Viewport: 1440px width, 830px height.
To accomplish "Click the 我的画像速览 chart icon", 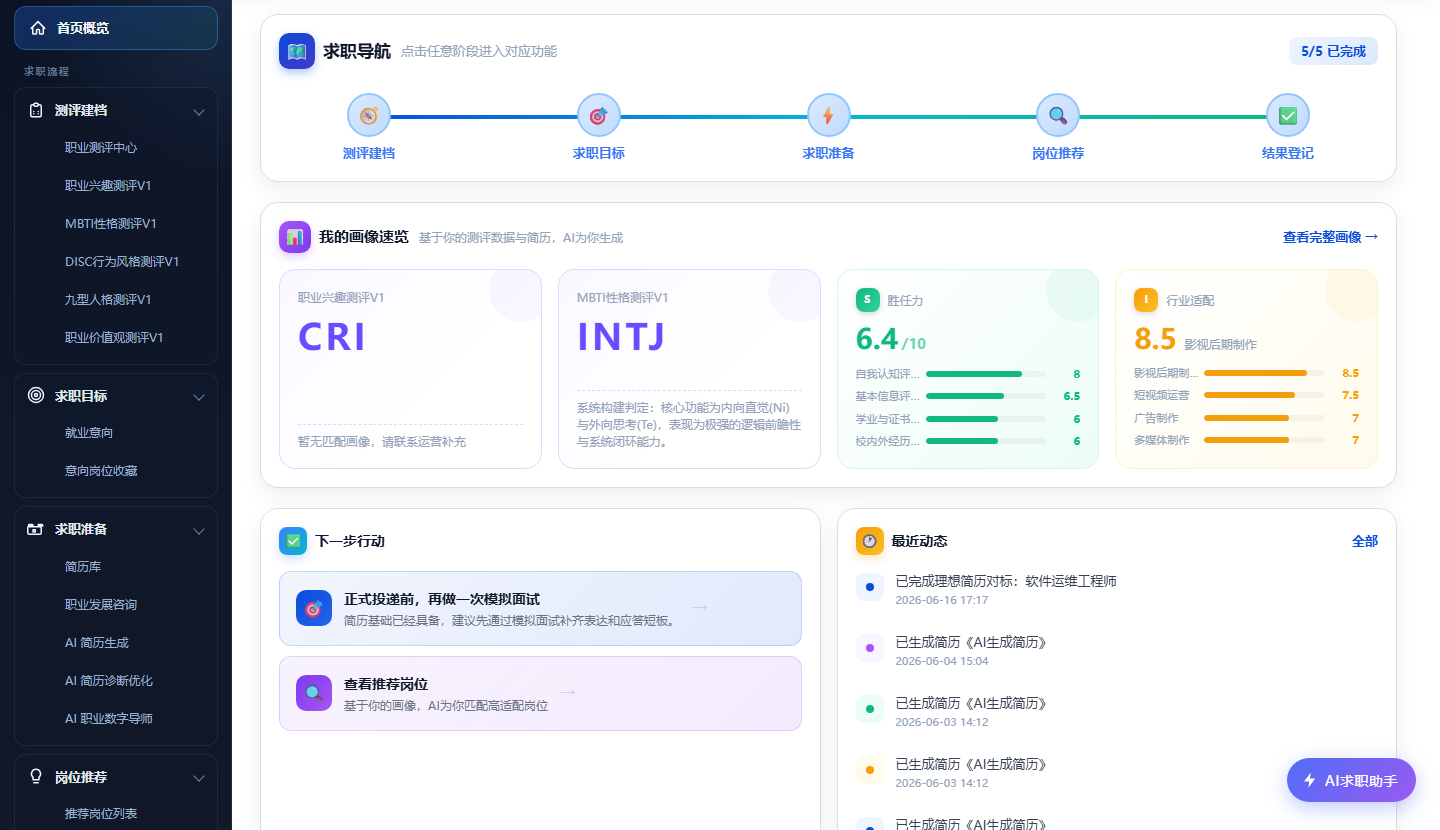I will click(295, 237).
